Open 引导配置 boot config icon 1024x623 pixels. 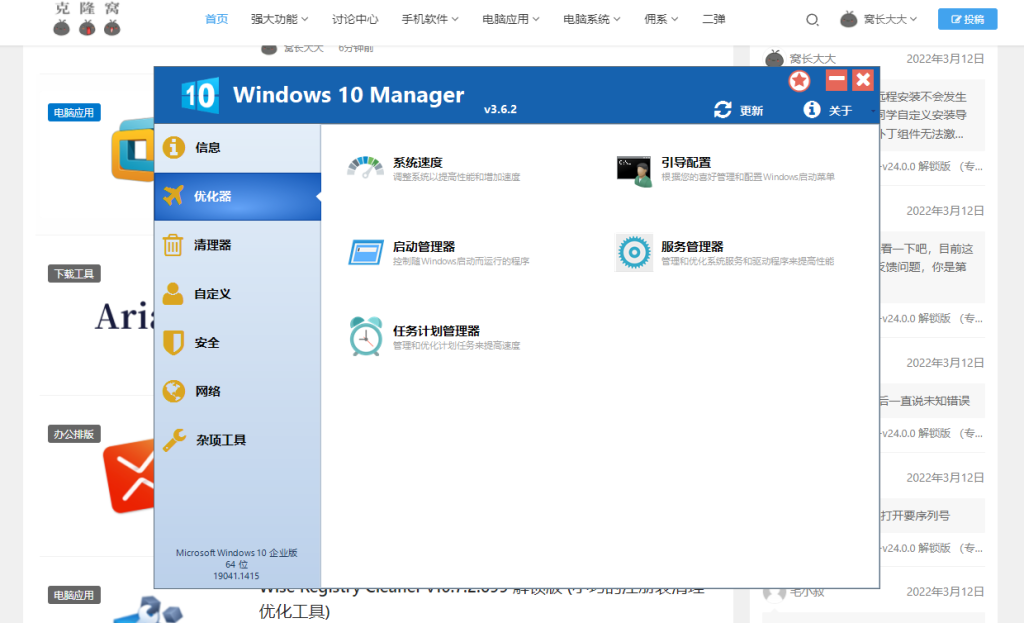[x=634, y=171]
